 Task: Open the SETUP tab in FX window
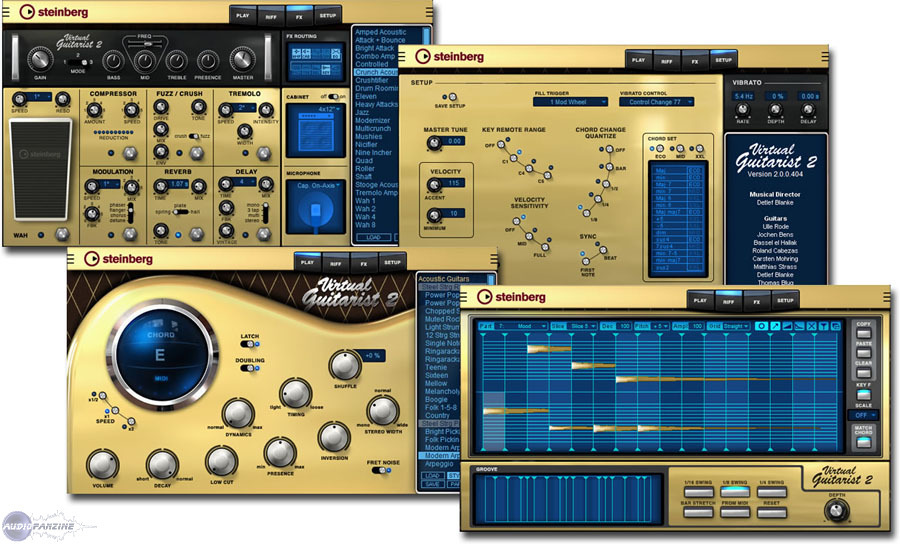(328, 15)
